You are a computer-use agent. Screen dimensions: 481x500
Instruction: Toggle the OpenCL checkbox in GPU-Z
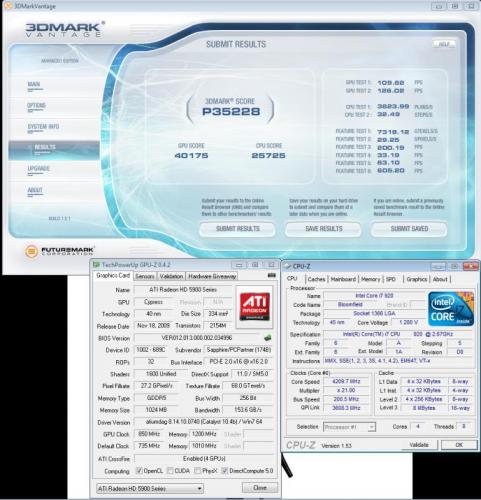click(139, 471)
